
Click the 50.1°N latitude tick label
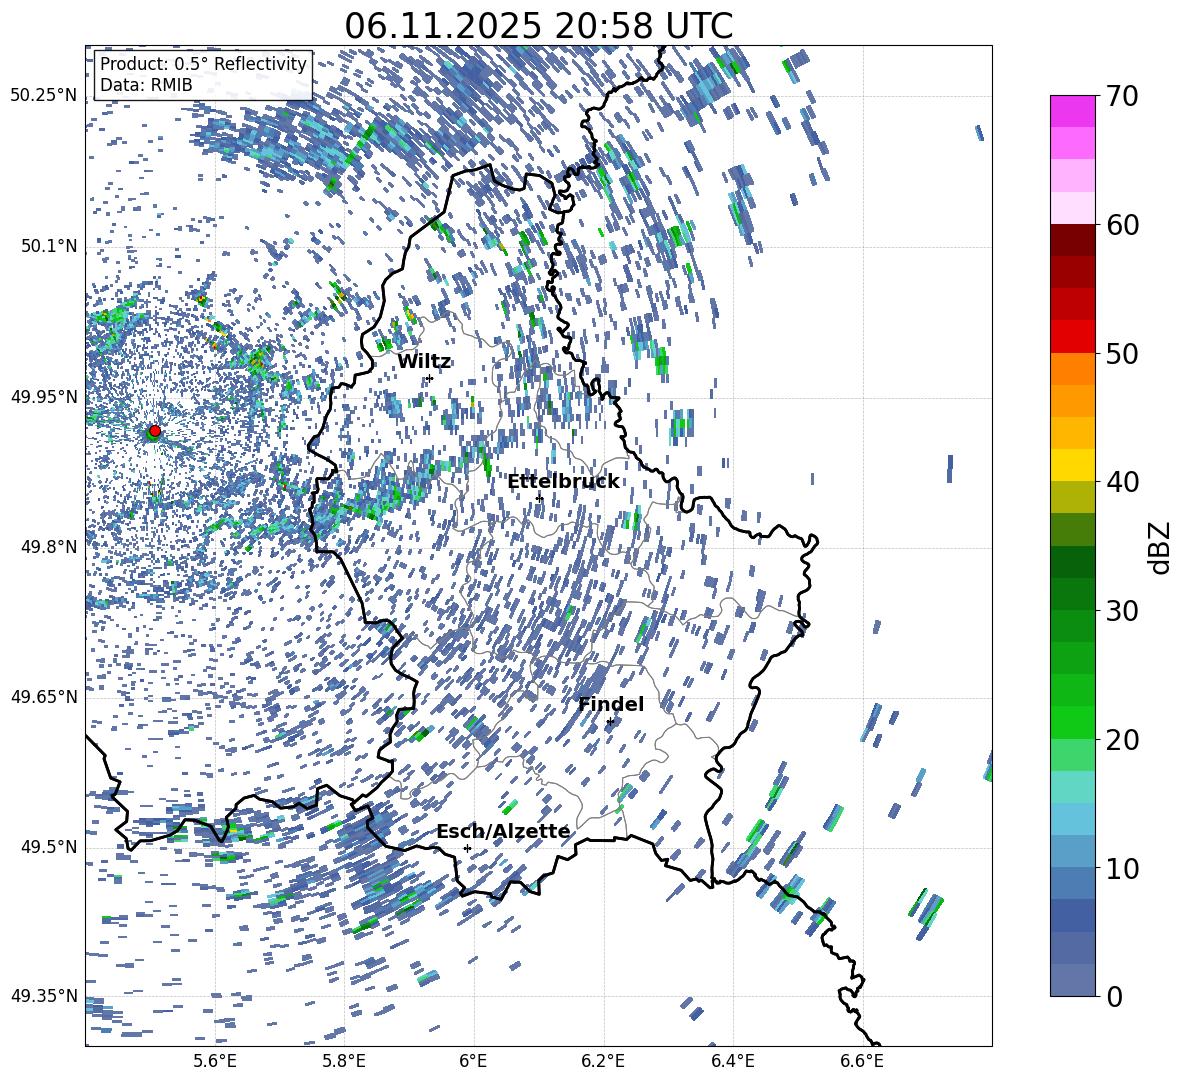pyautogui.click(x=48, y=246)
